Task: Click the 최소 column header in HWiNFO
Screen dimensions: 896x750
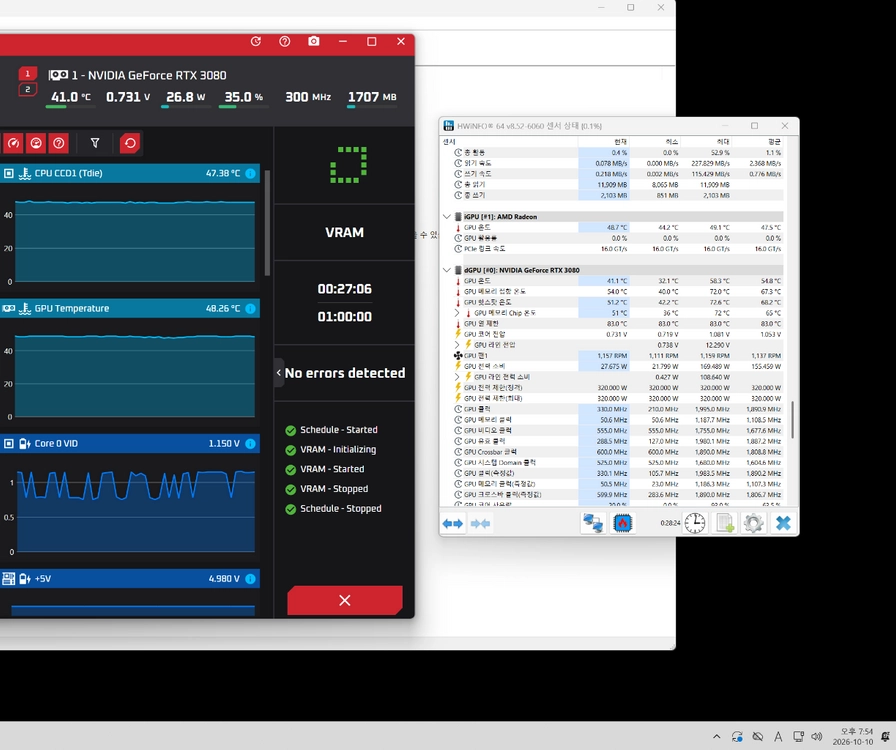Action: click(x=655, y=142)
